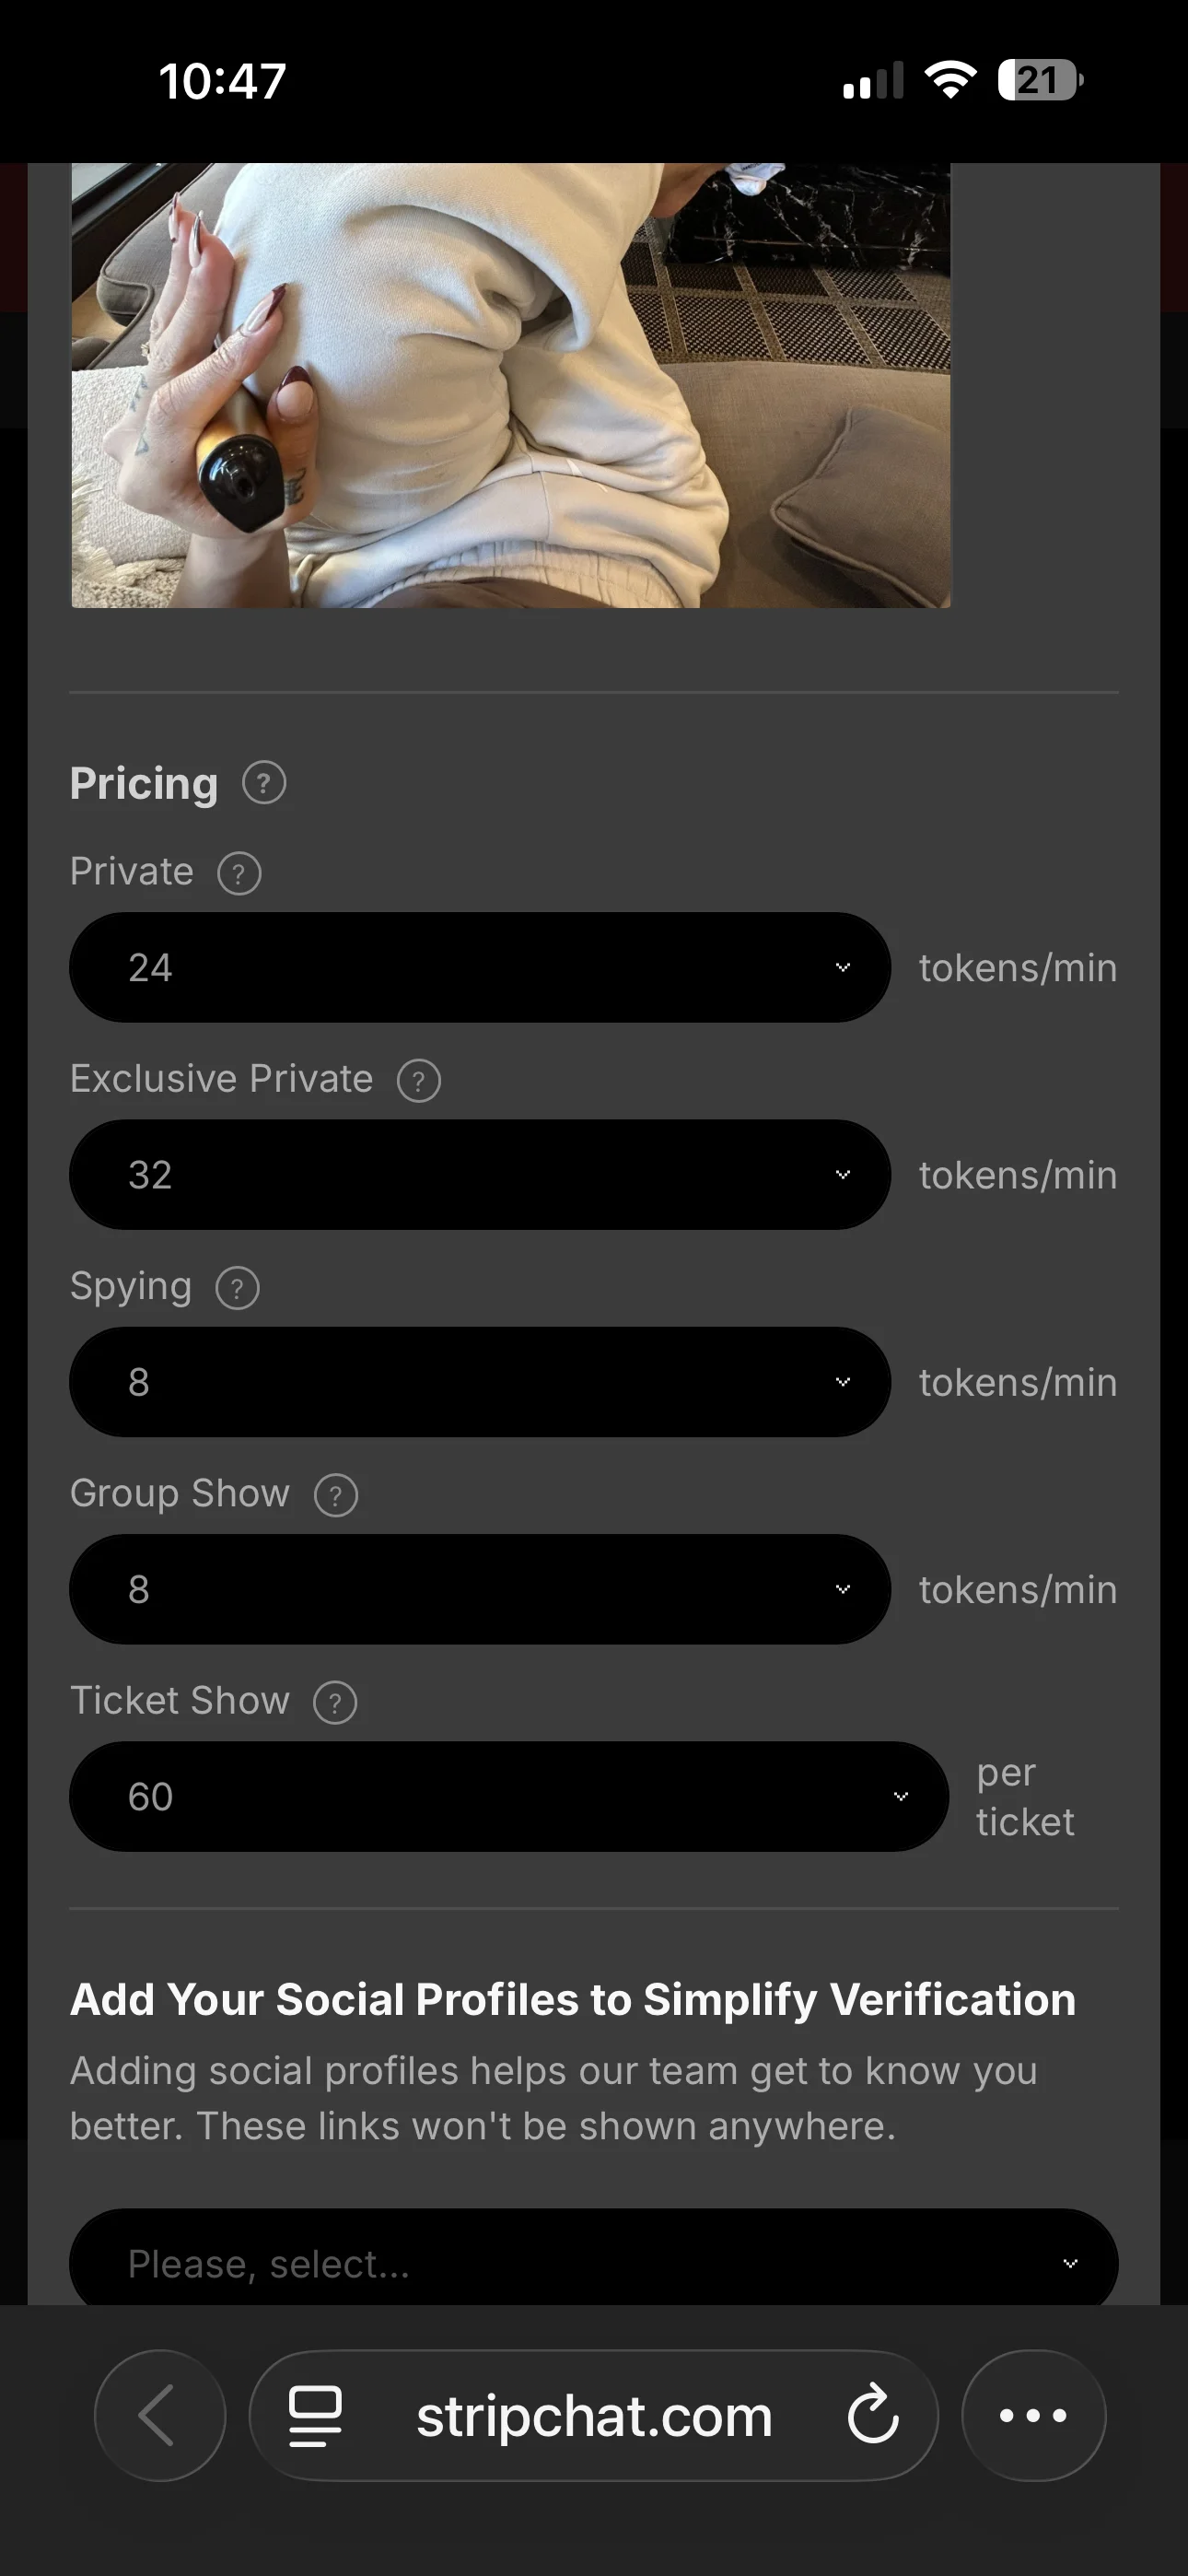Tap the Ticket Show help icon
This screenshot has height=2576, width=1188.
pyautogui.click(x=335, y=1702)
